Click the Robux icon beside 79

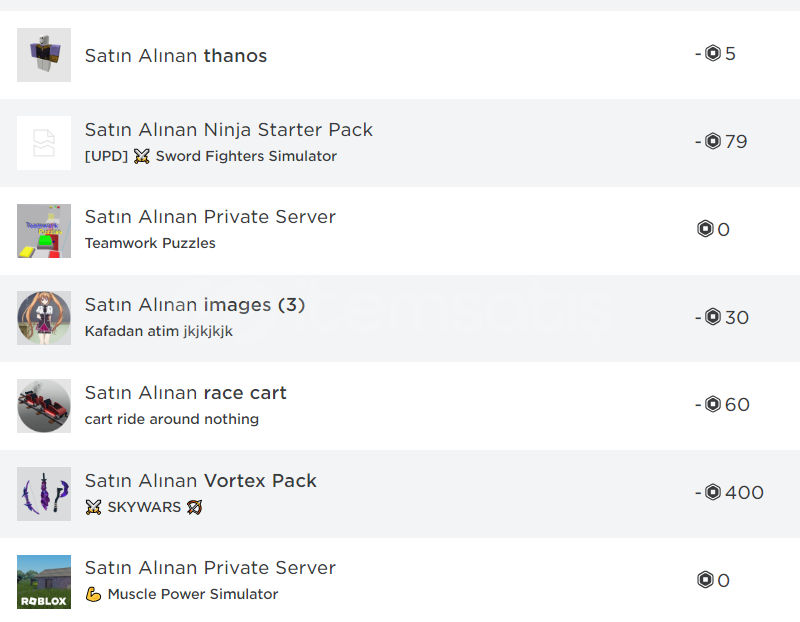point(713,141)
